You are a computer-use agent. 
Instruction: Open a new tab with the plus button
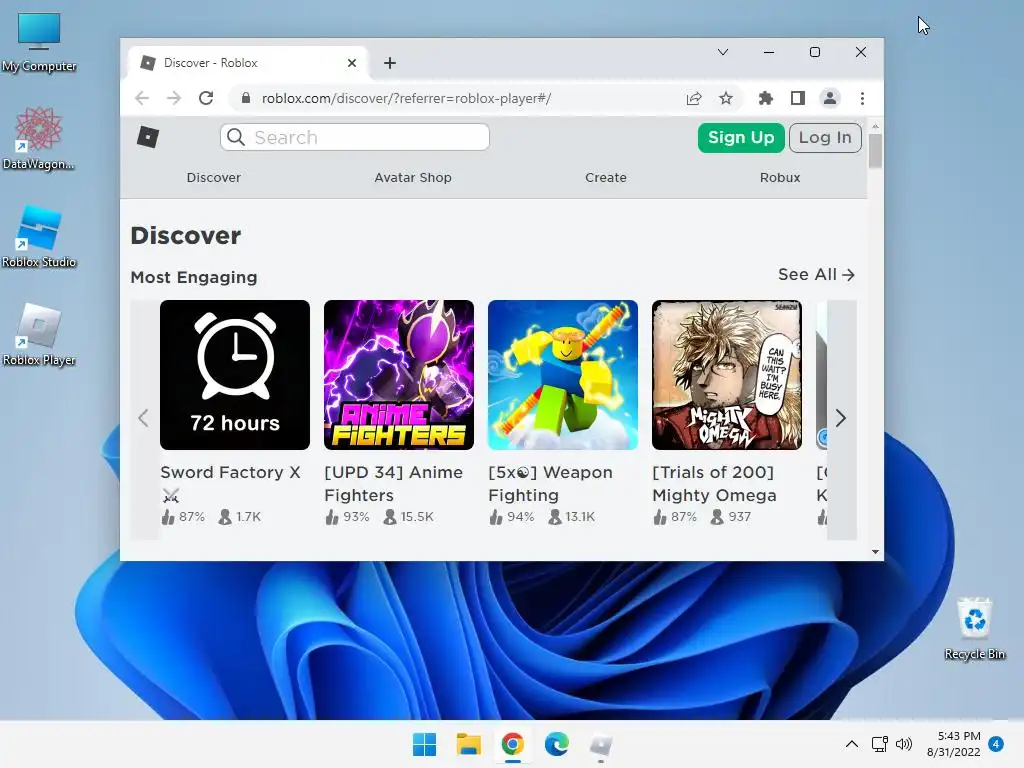coord(390,63)
